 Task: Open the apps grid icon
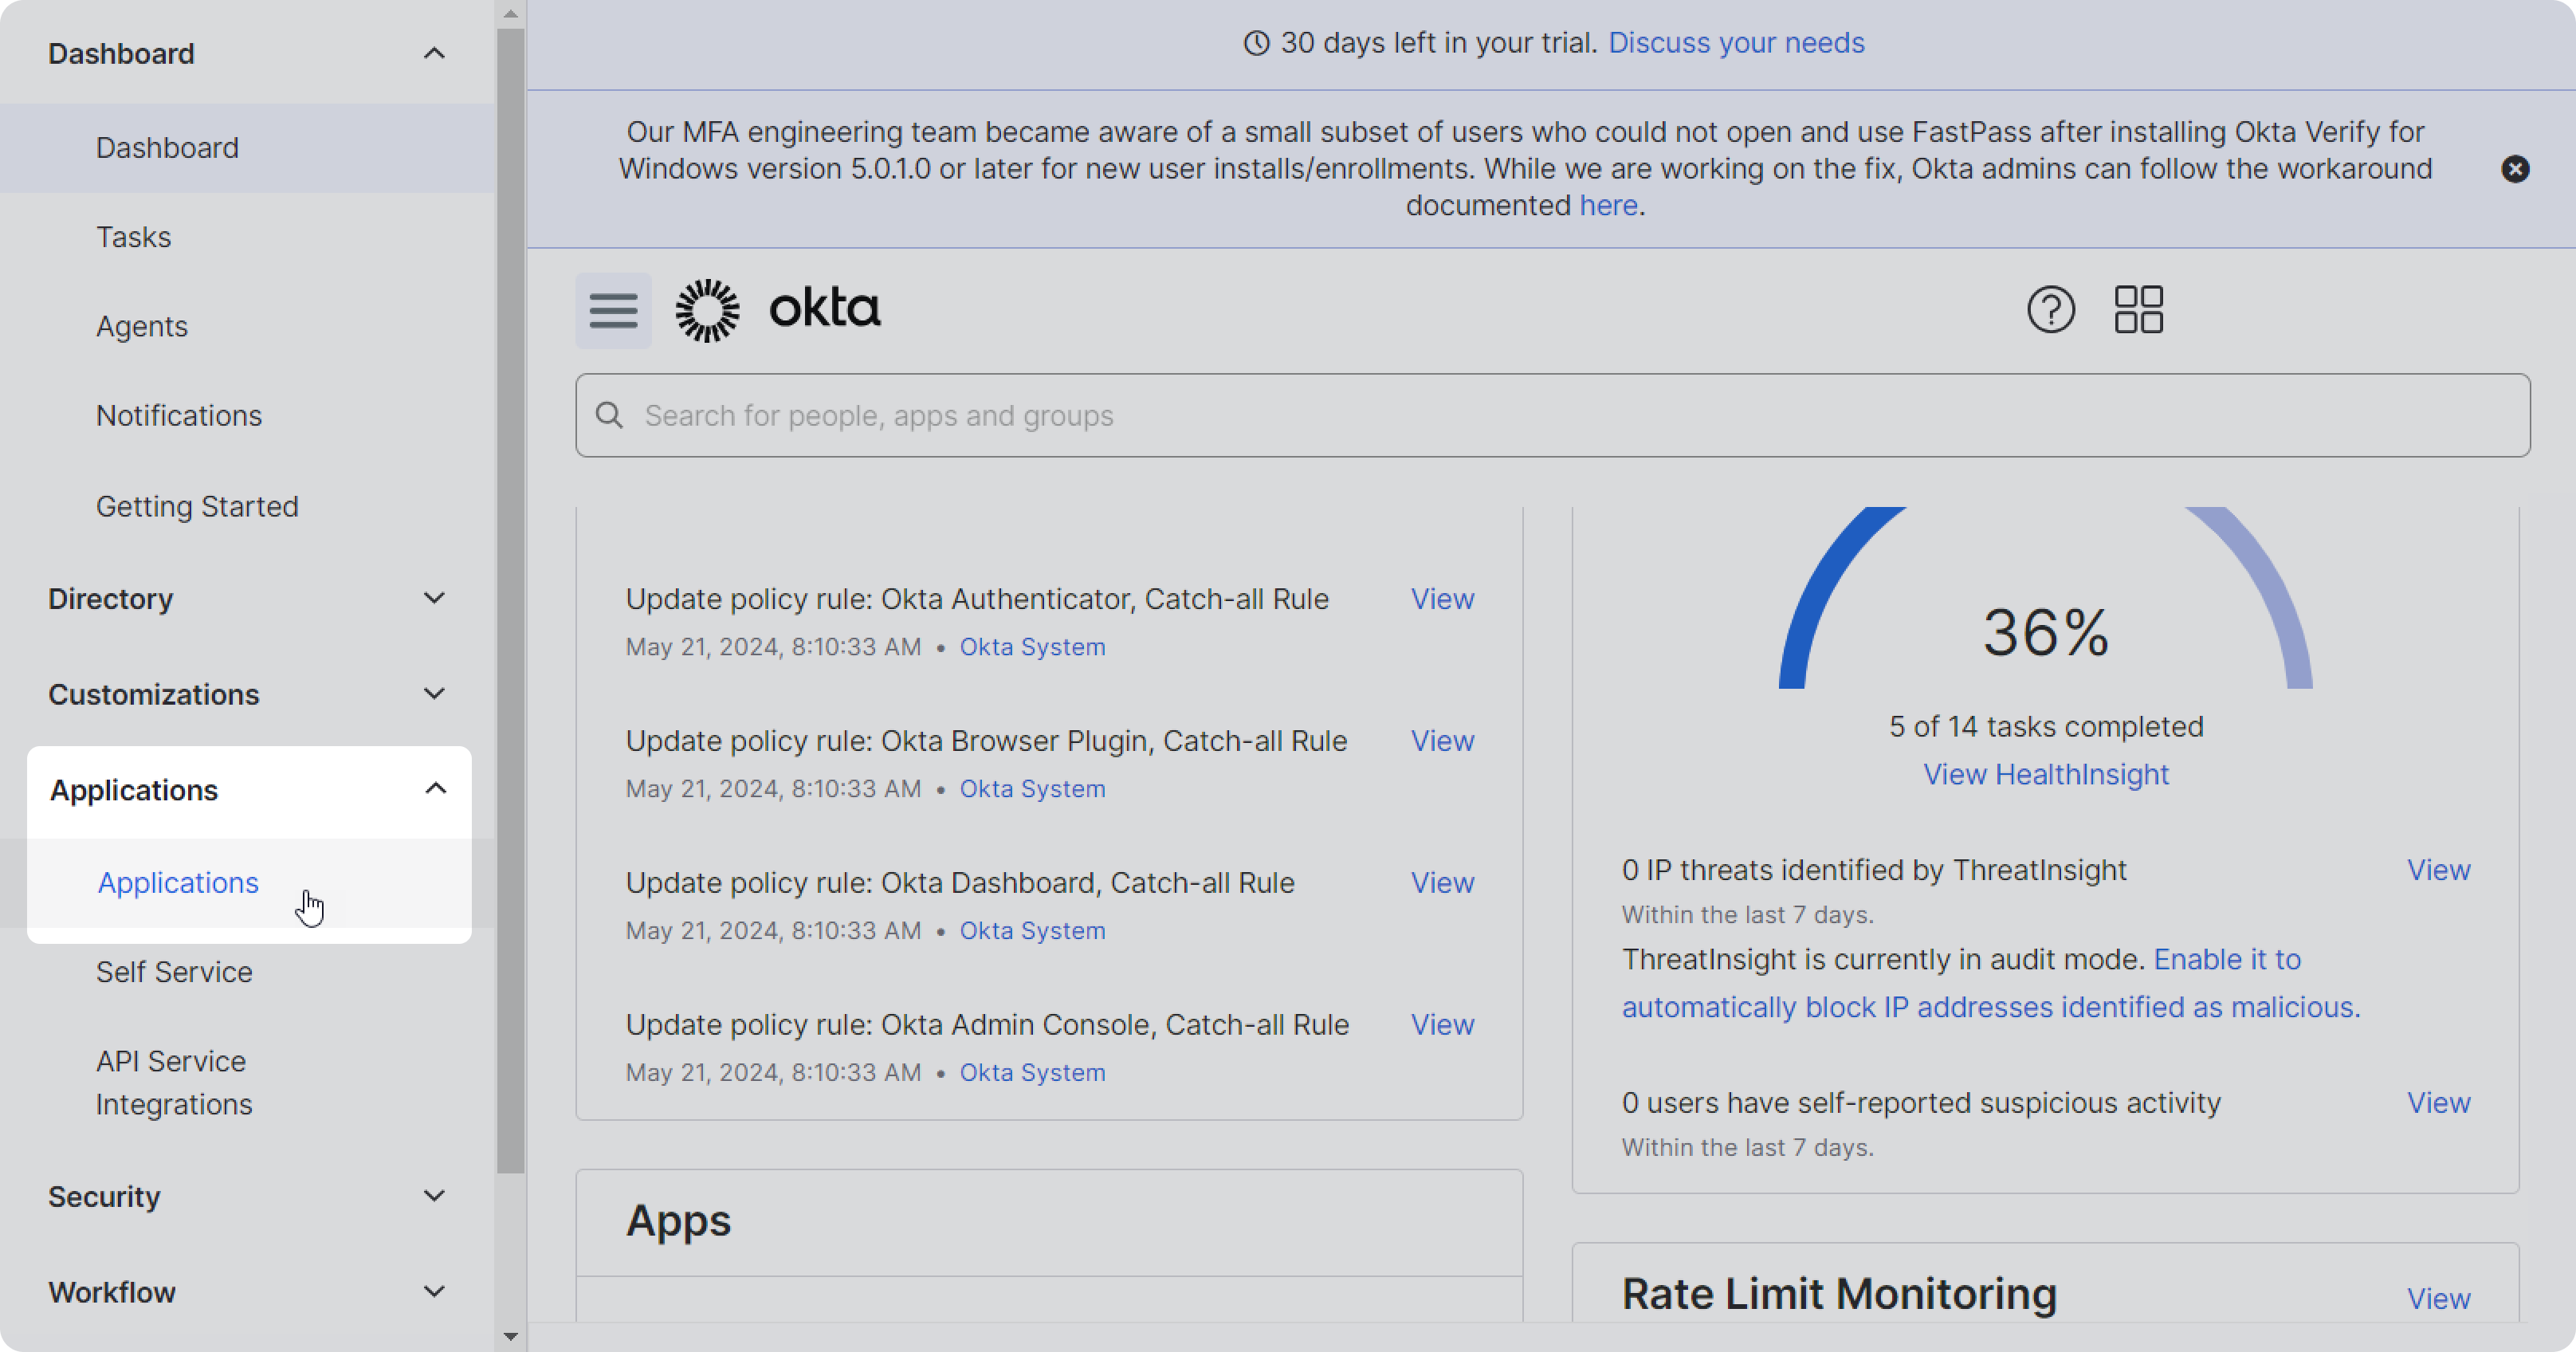click(2138, 310)
